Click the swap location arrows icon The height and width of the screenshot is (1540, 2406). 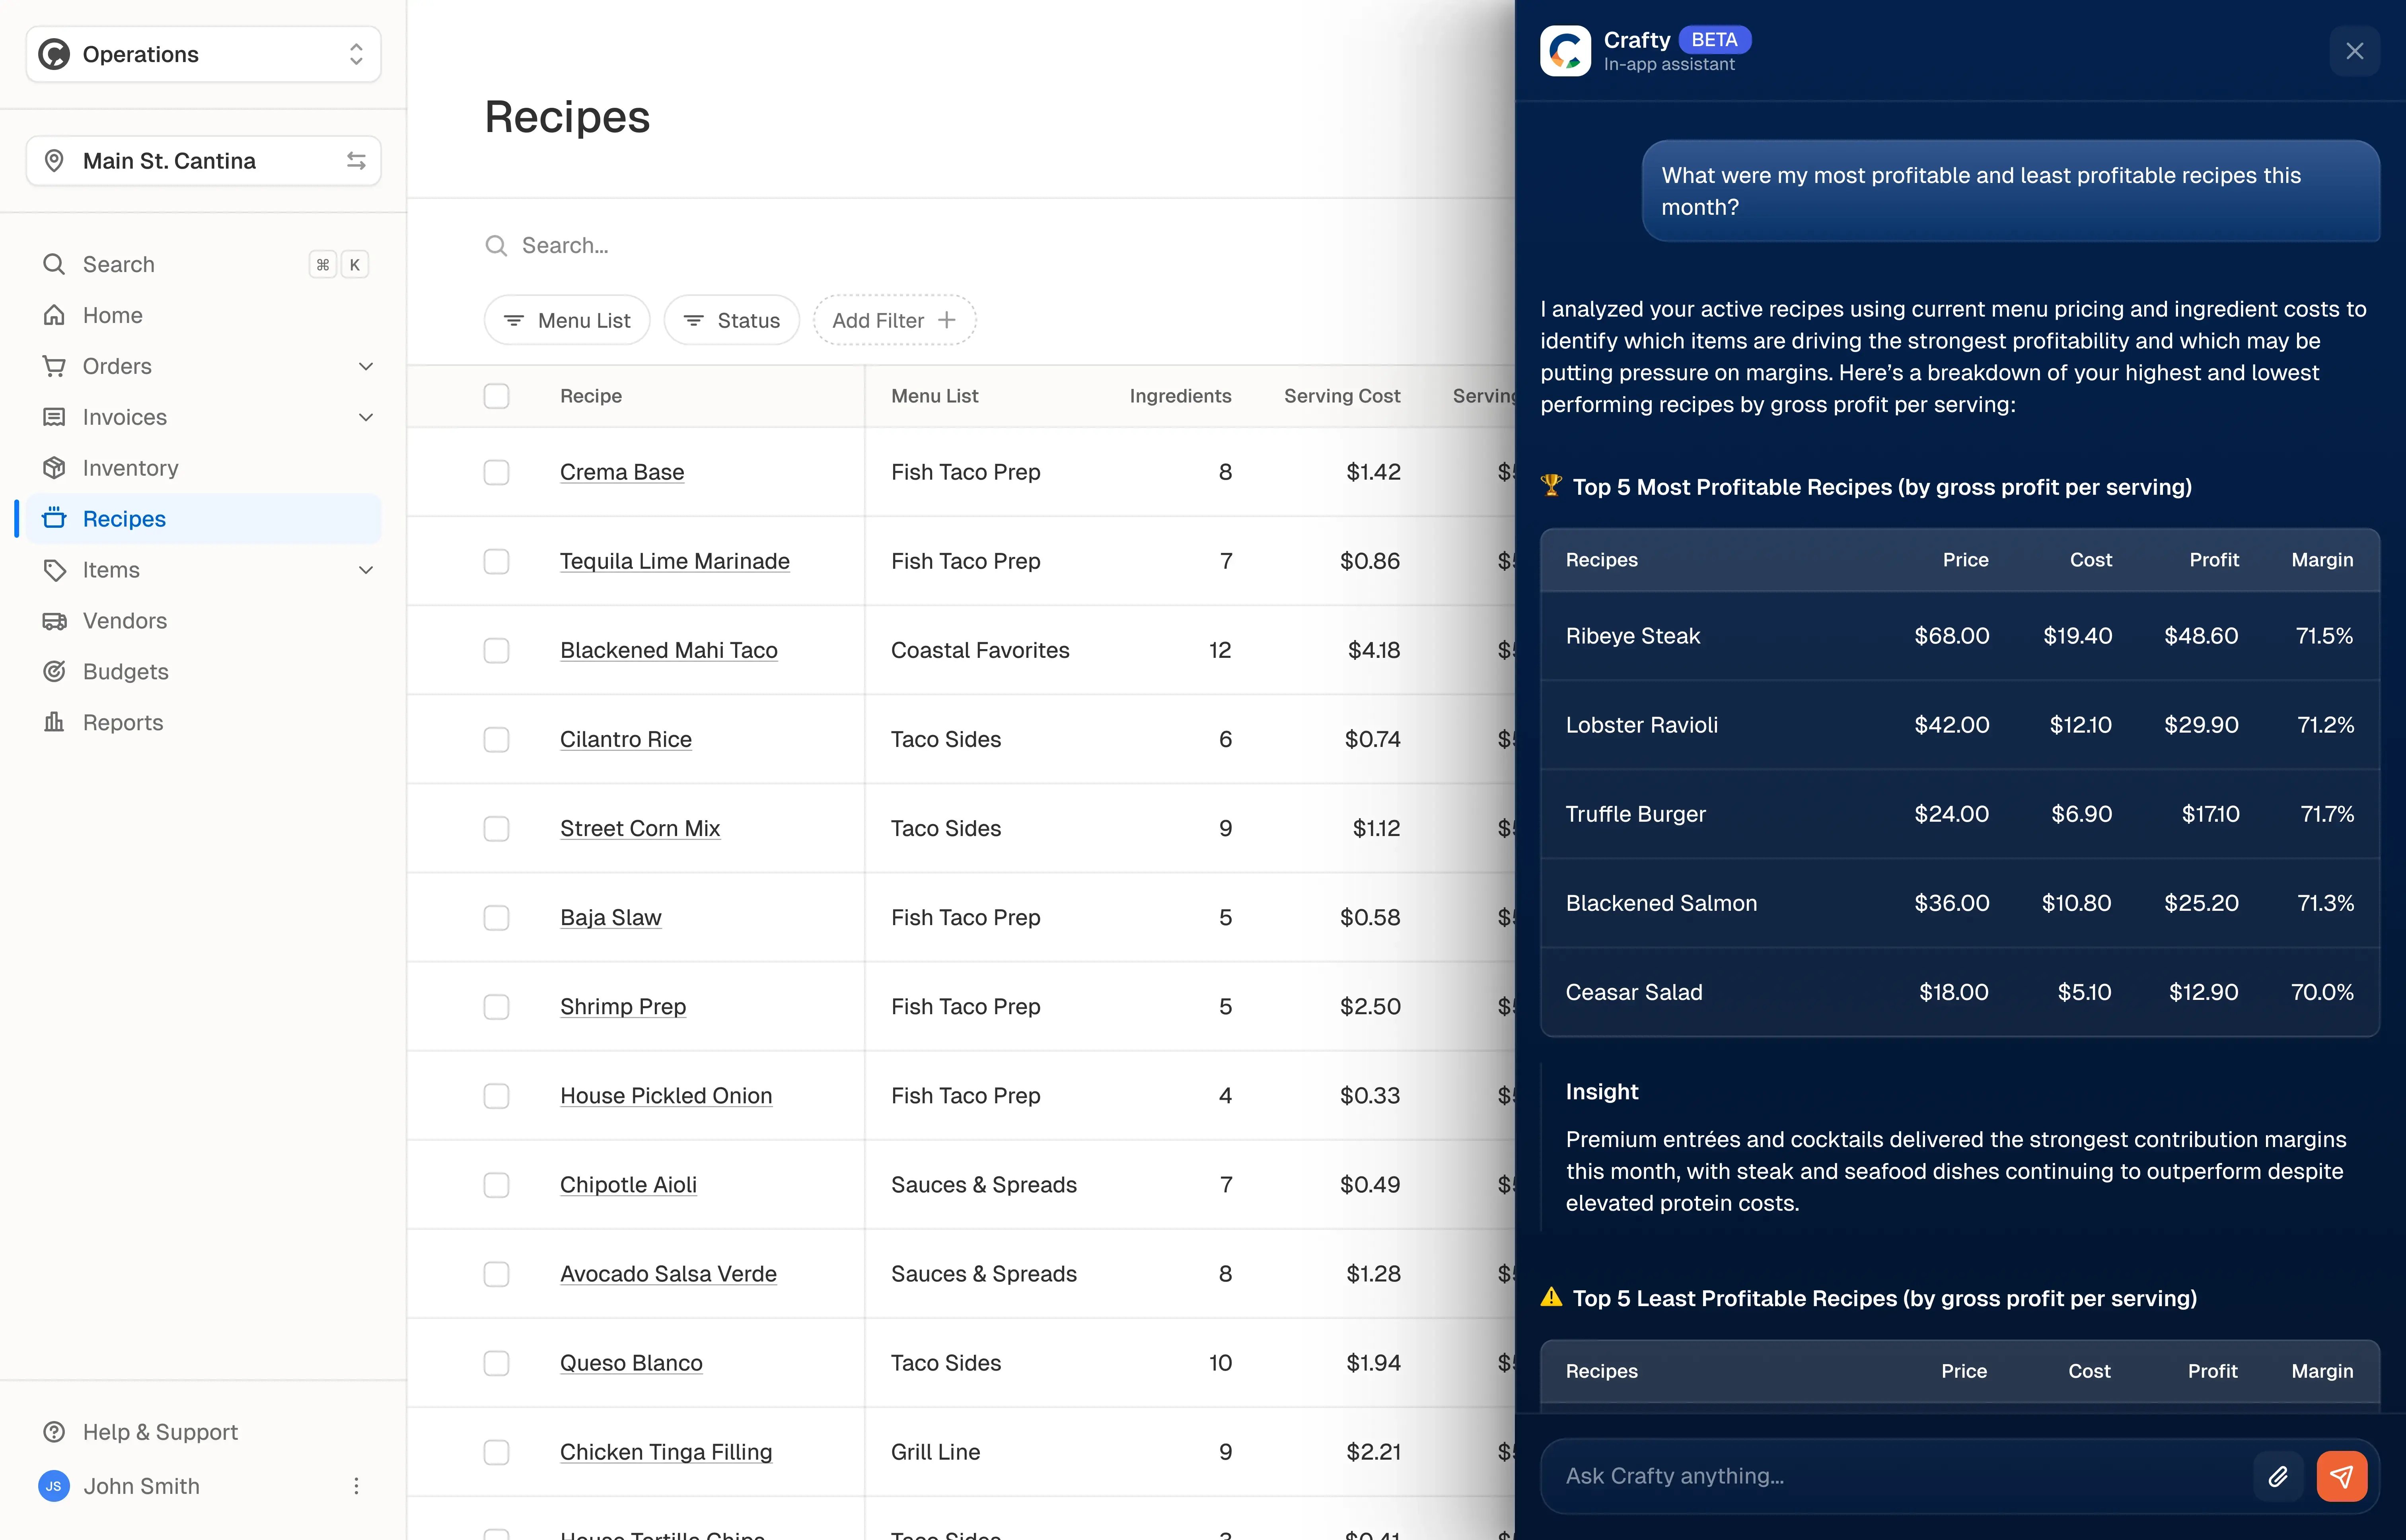coord(356,161)
